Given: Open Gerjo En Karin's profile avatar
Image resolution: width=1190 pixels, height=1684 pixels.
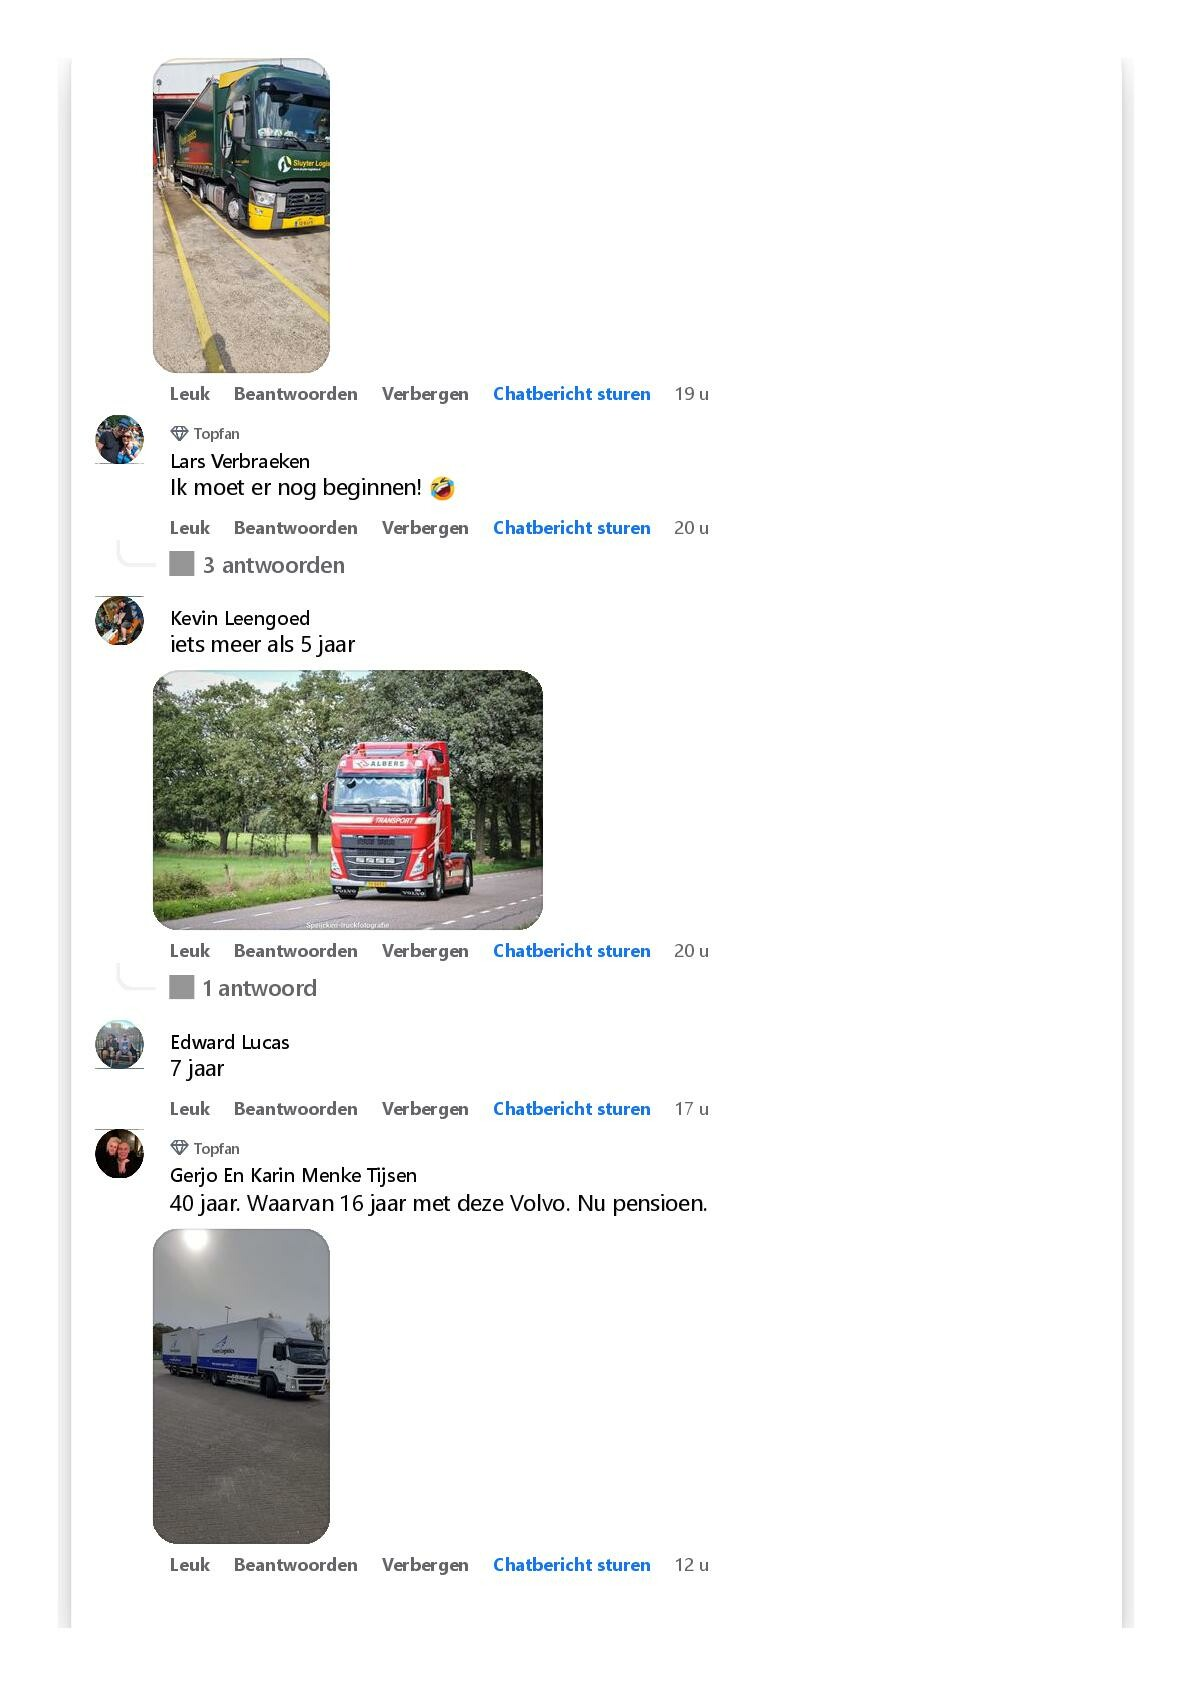Looking at the screenshot, I should (119, 1154).
